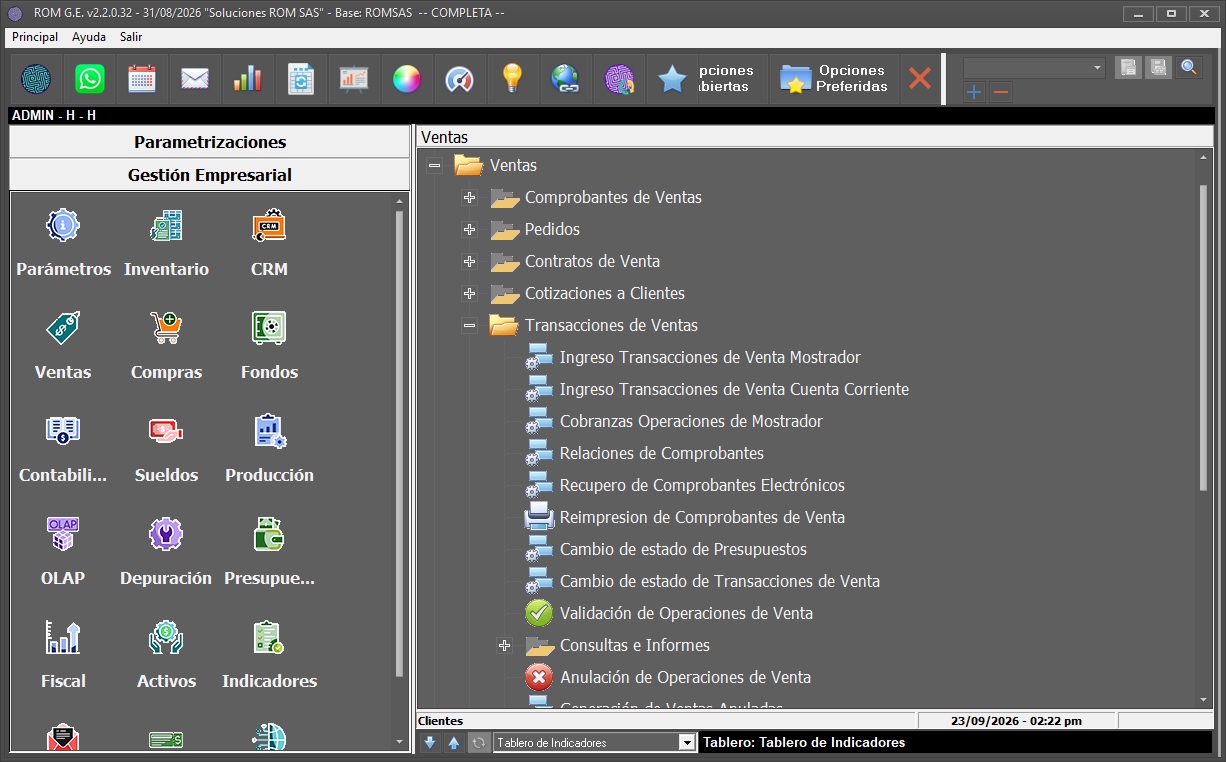Open the WhatsApp toolbar icon
The image size is (1226, 762).
[x=89, y=79]
